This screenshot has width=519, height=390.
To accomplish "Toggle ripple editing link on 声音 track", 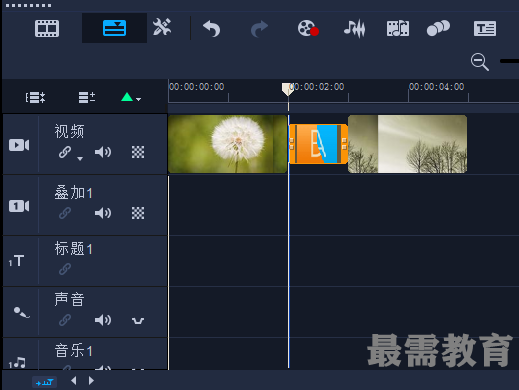I will [x=65, y=320].
